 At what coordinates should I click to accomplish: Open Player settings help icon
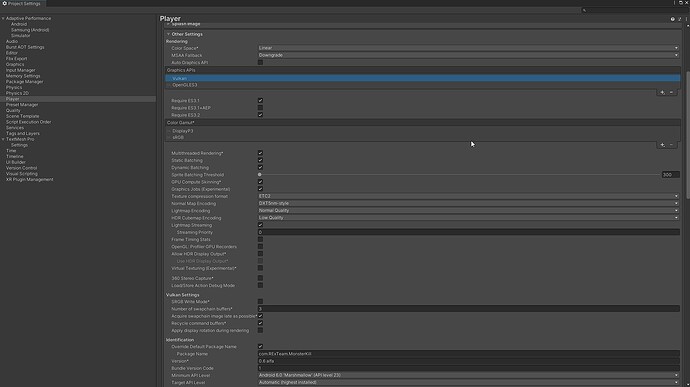tap(672, 19)
